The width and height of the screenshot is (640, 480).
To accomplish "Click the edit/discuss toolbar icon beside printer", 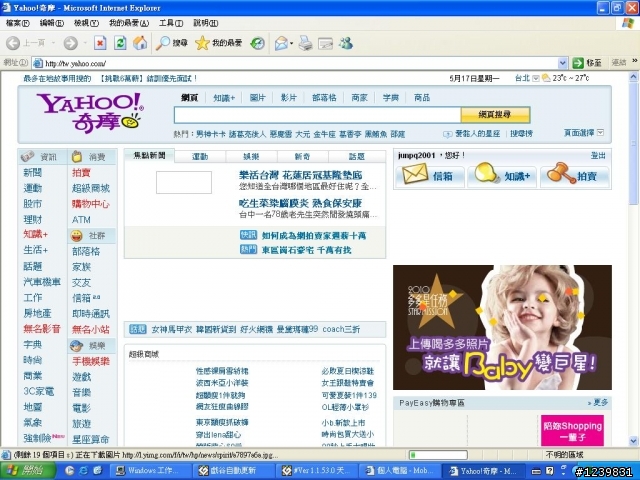I will [325, 43].
